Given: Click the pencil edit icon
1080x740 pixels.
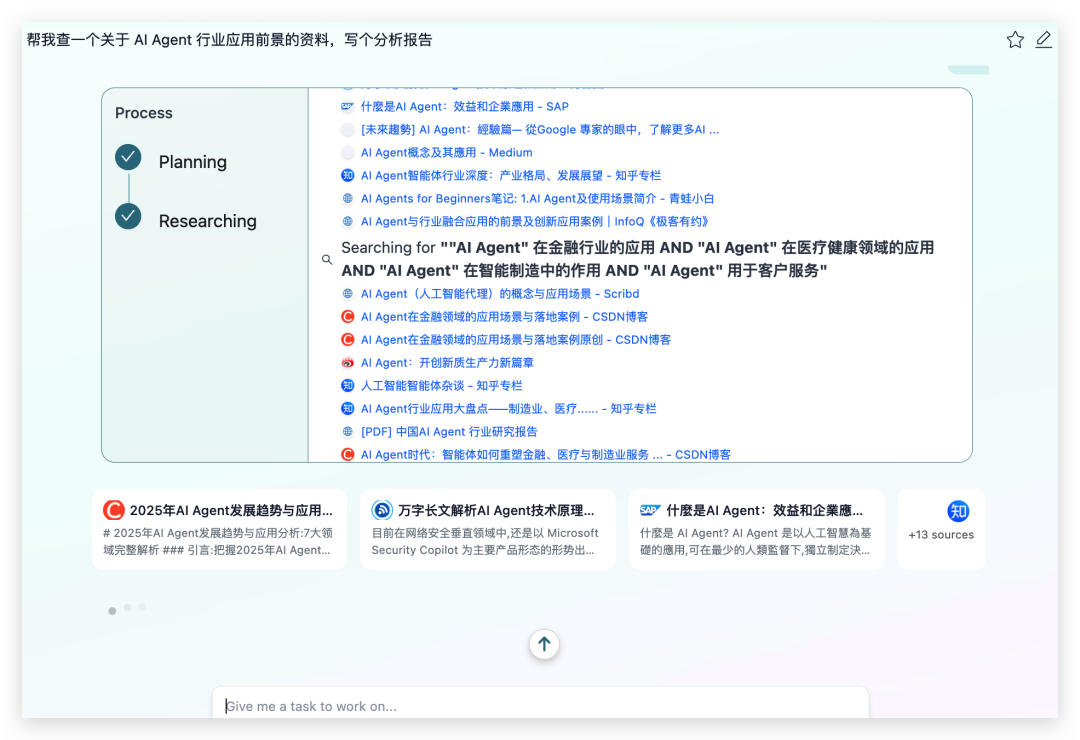Looking at the screenshot, I should point(1043,39).
